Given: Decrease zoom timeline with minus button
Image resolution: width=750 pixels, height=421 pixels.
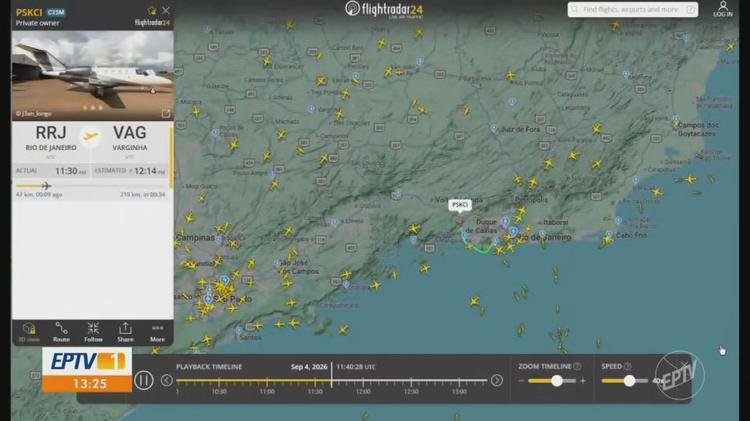Looking at the screenshot, I should [521, 381].
